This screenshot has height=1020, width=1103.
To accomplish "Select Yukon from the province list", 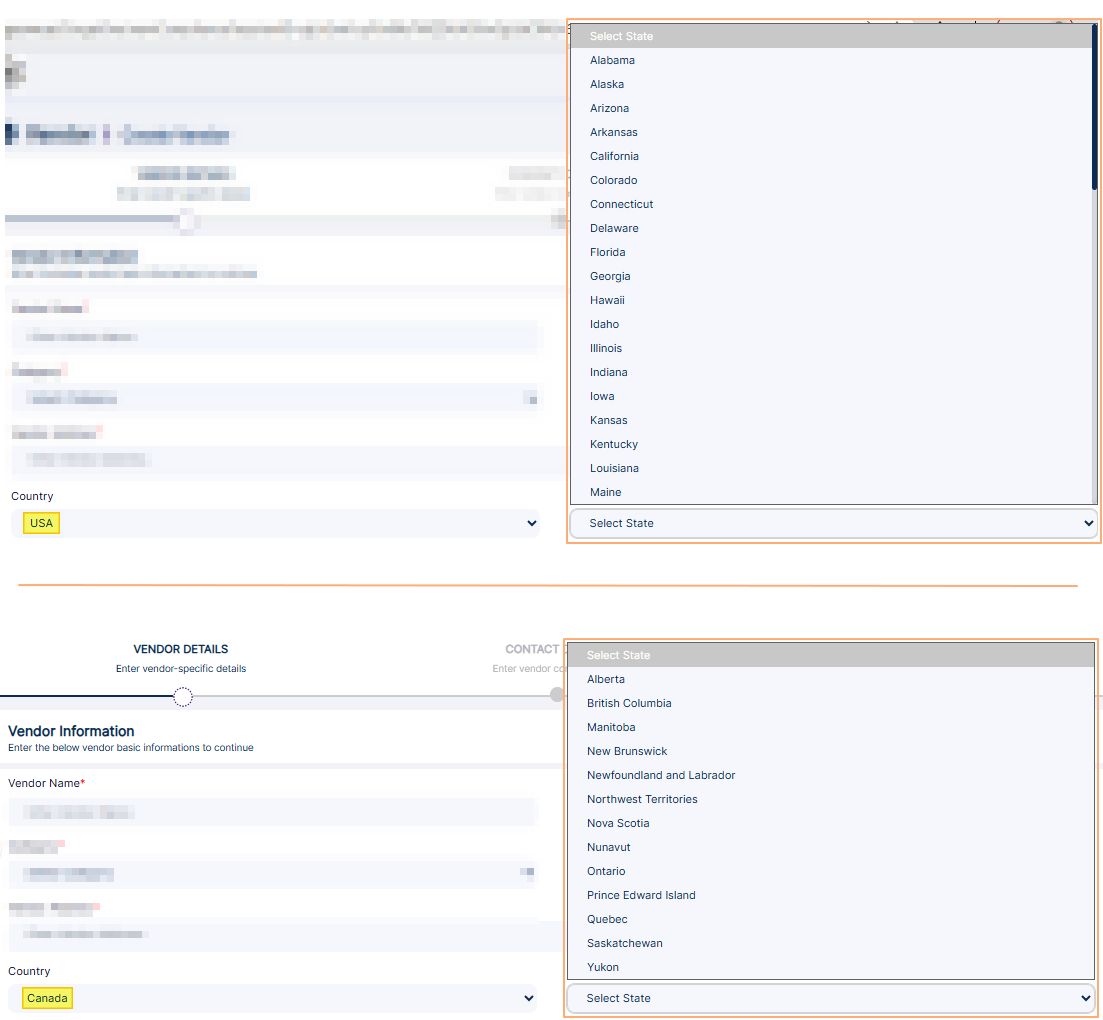I will pos(603,967).
